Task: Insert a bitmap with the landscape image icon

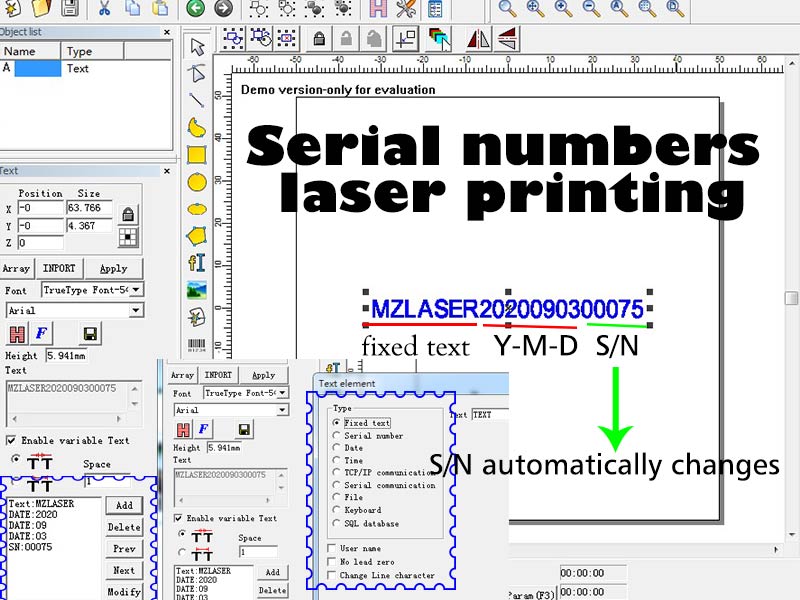Action: (x=197, y=290)
